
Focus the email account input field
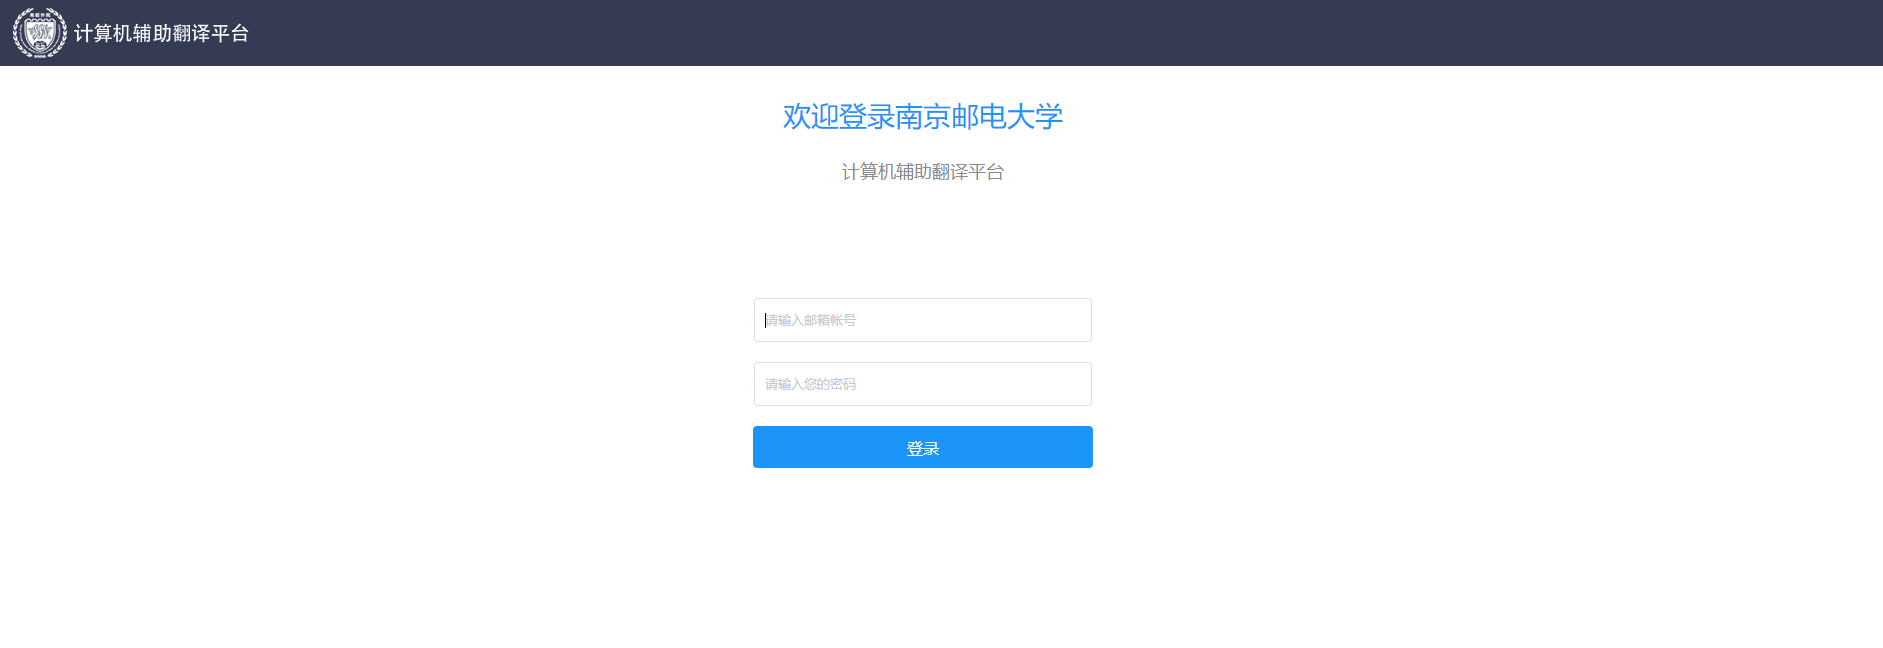coord(922,320)
